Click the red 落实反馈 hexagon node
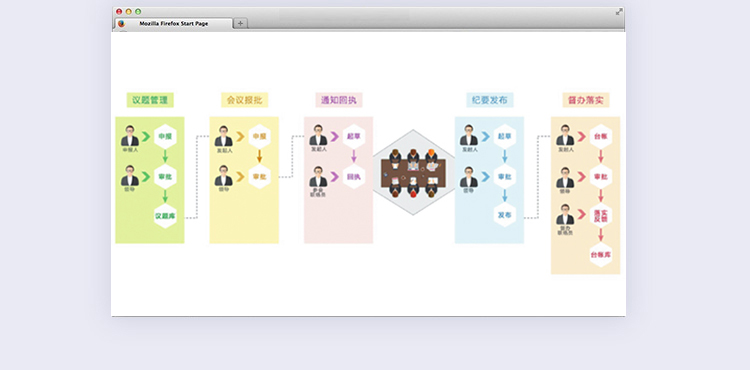The width and height of the screenshot is (750, 370). (601, 215)
